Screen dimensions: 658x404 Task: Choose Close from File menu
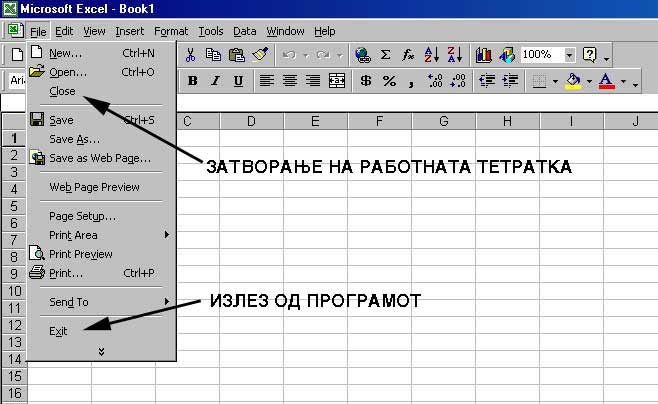pyautogui.click(x=101, y=91)
